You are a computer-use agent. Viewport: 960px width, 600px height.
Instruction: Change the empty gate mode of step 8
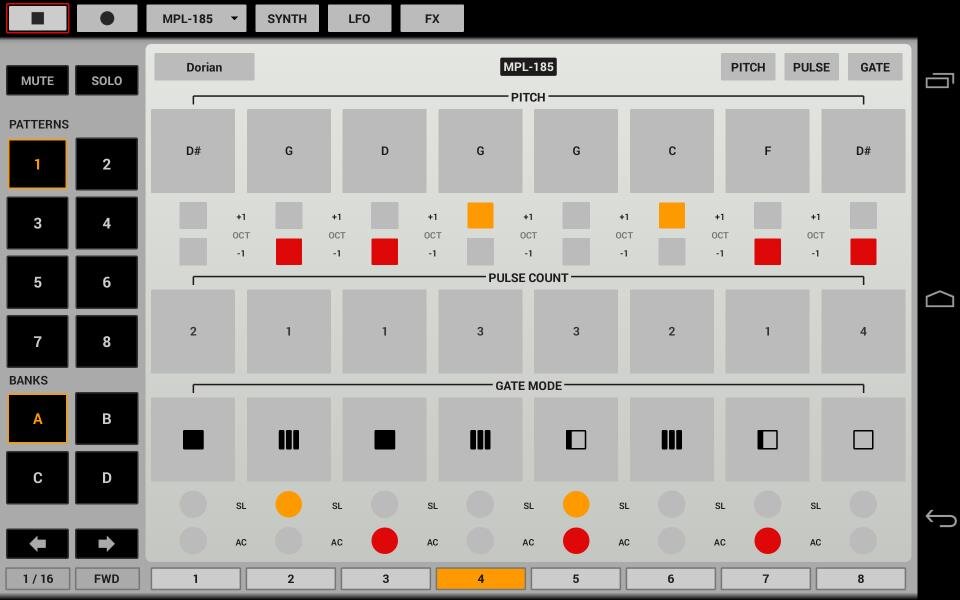point(863,439)
